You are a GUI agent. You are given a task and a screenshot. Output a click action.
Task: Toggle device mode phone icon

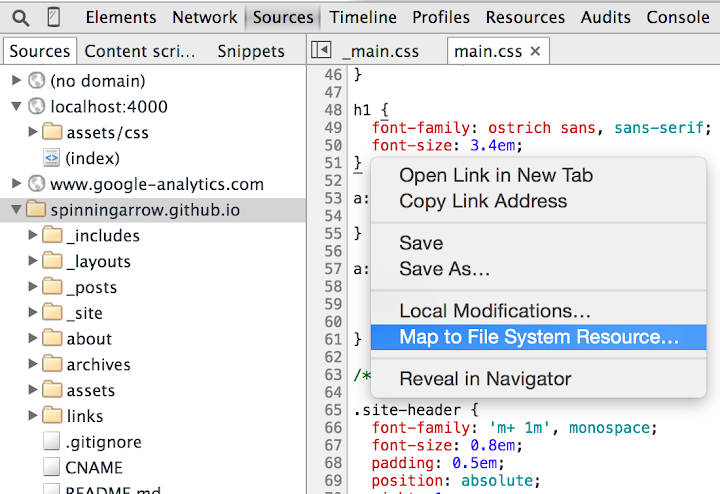pos(54,17)
